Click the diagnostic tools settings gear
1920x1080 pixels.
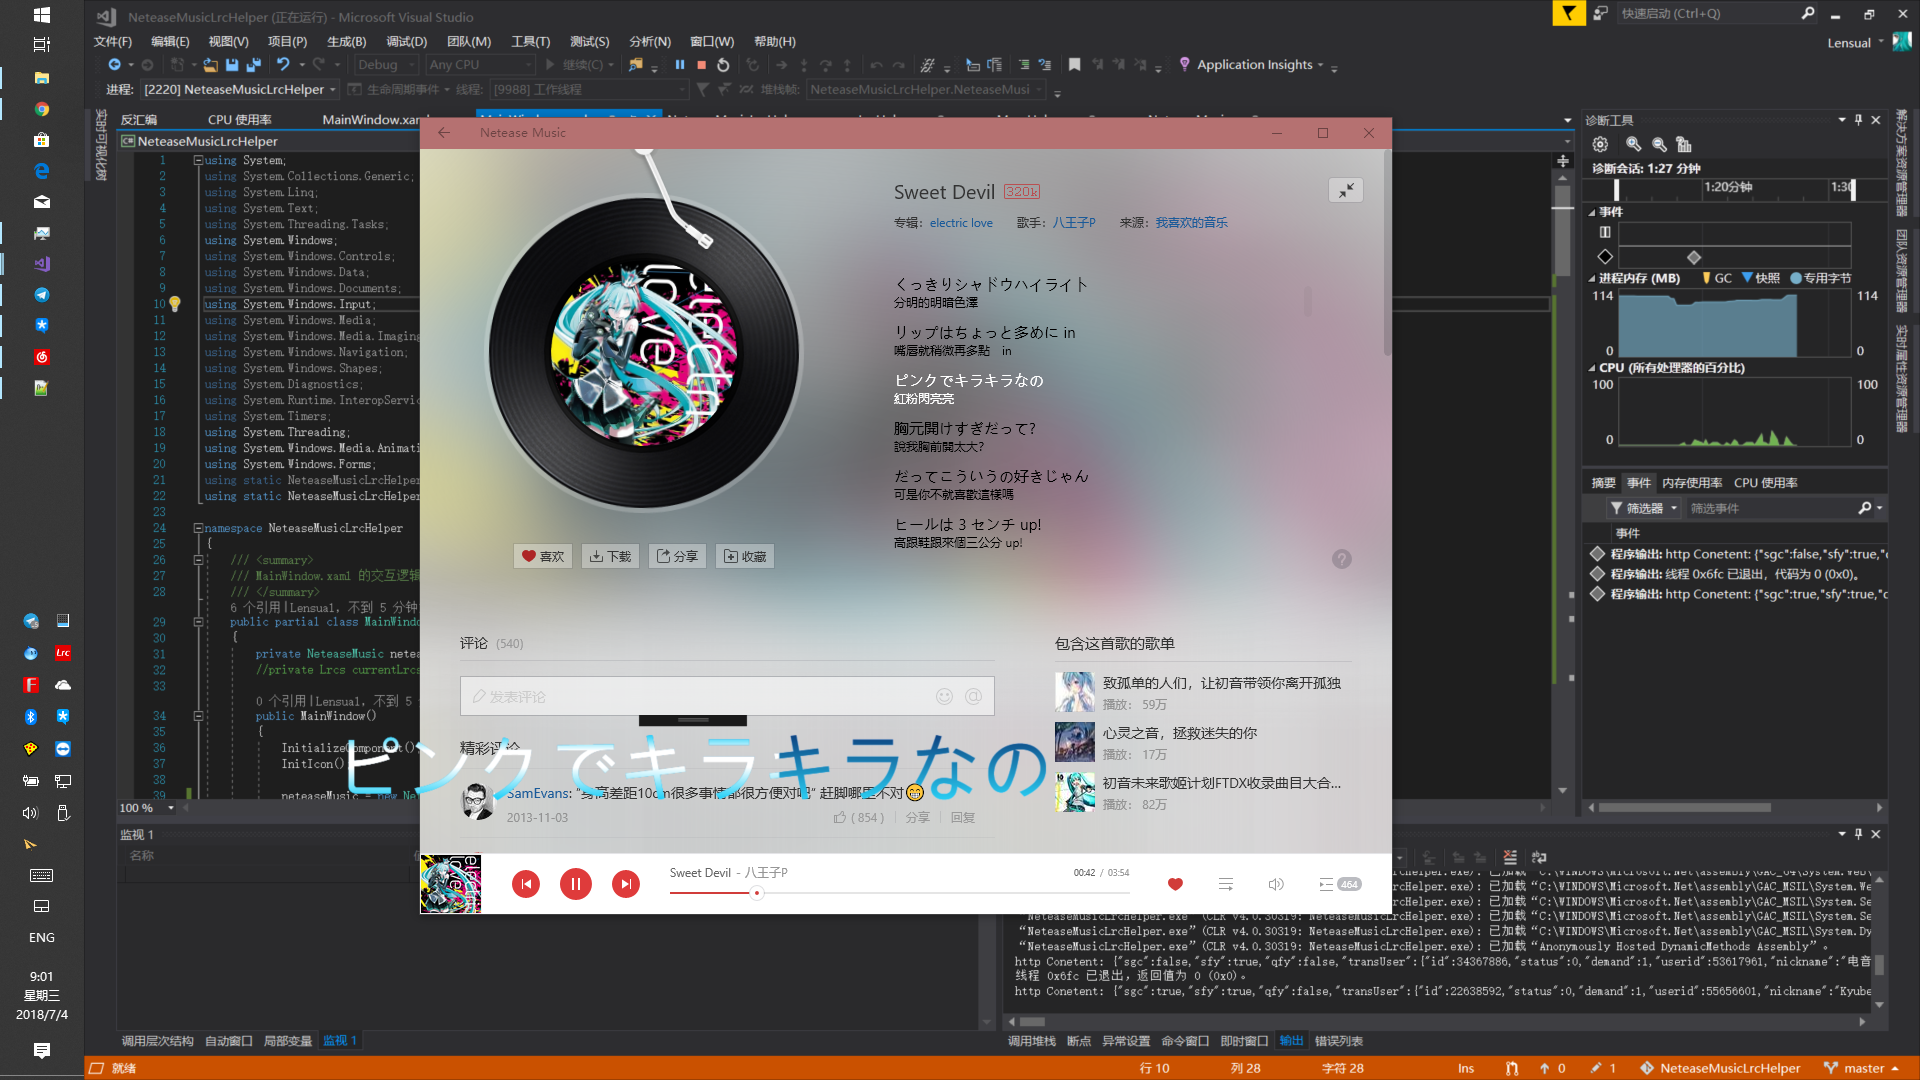tap(1600, 144)
